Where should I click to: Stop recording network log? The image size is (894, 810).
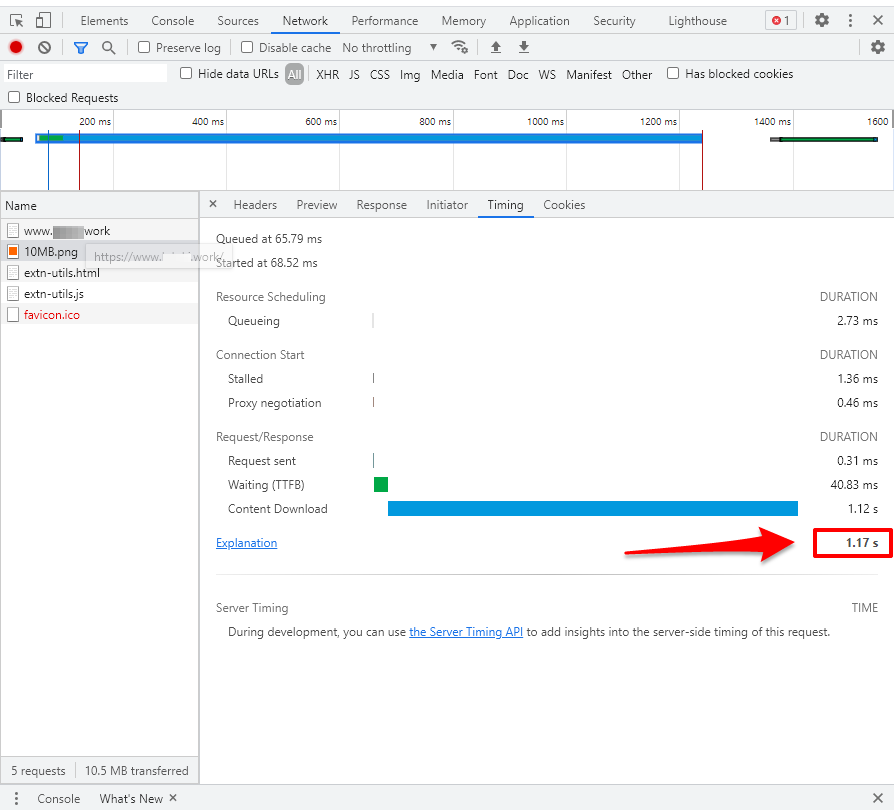tap(16, 47)
